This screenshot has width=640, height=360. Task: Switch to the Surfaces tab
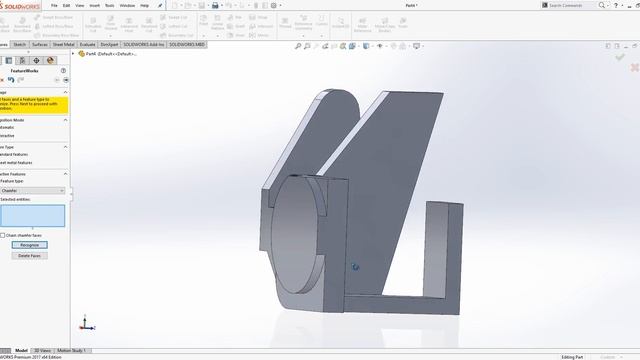click(x=40, y=44)
